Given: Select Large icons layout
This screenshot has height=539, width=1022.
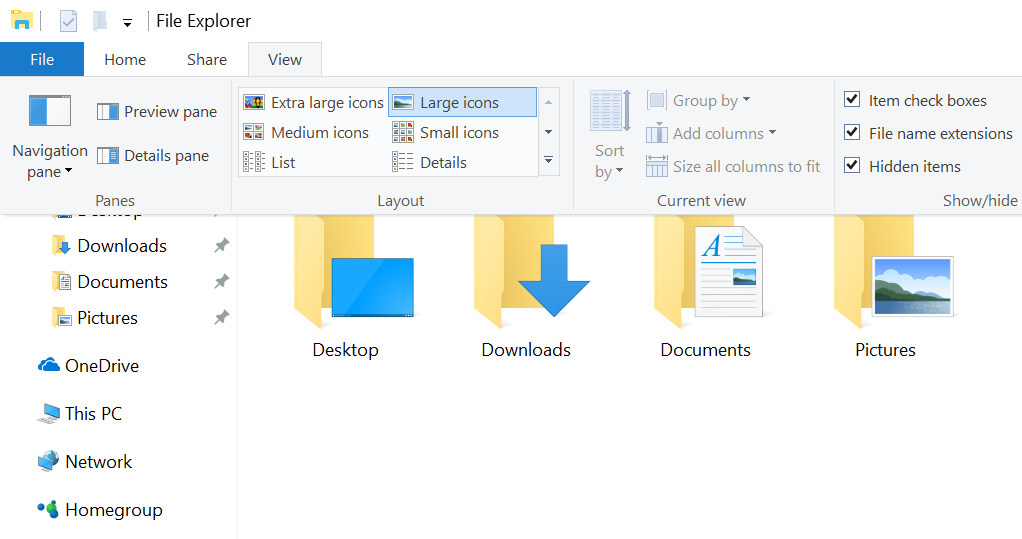Looking at the screenshot, I should tap(462, 102).
